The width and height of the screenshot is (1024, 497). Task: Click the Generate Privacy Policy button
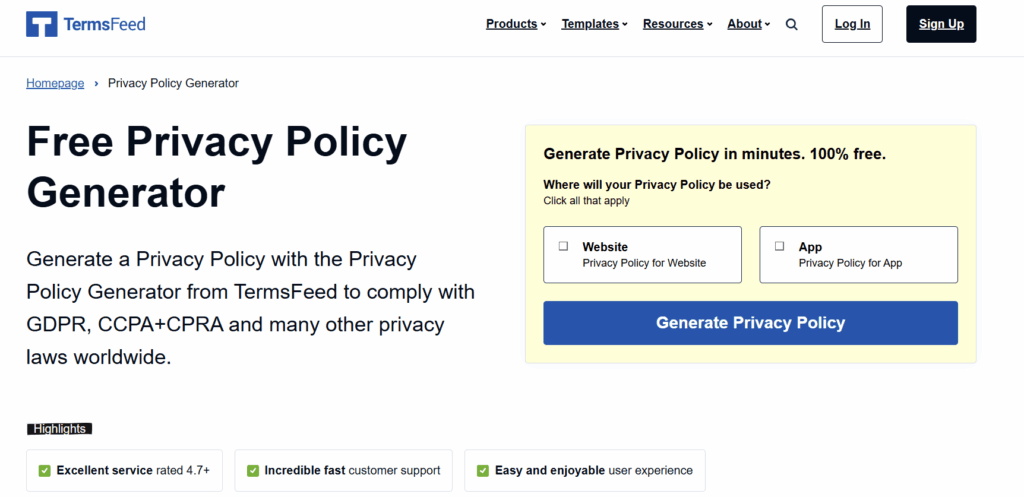(750, 323)
